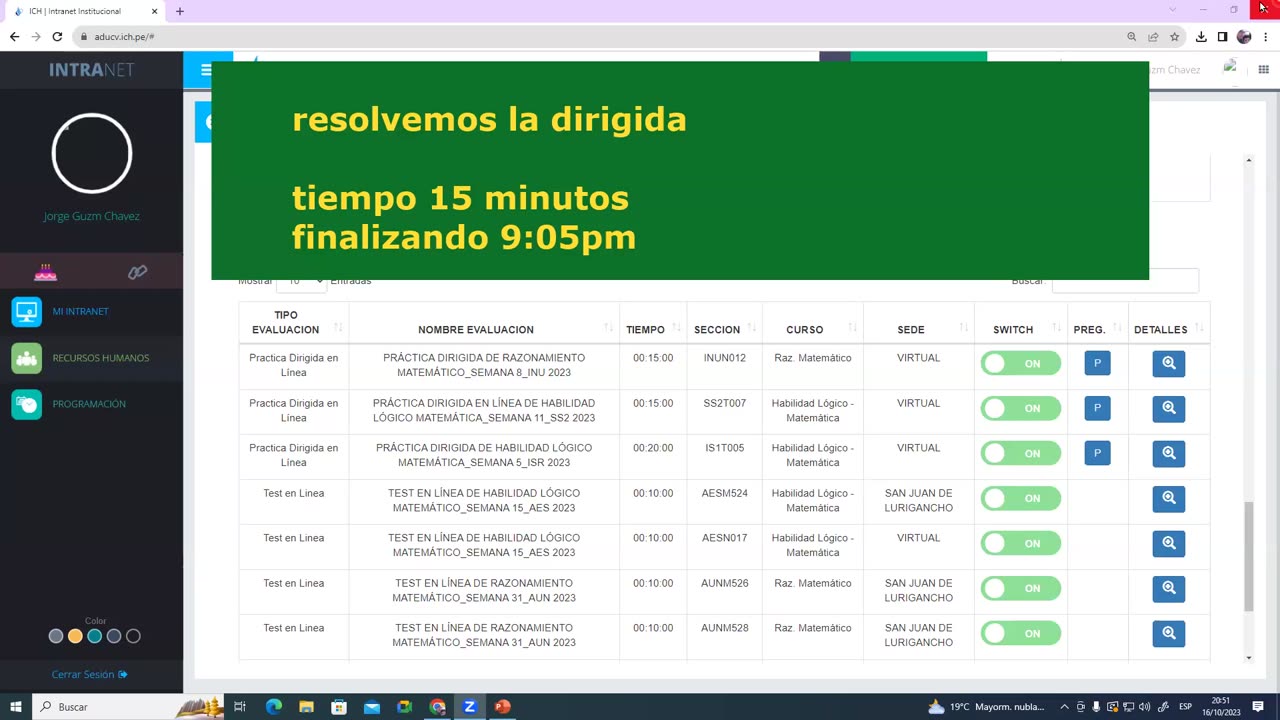Sort table by PREG. column
The image size is (1280, 720).
[x=1097, y=323]
